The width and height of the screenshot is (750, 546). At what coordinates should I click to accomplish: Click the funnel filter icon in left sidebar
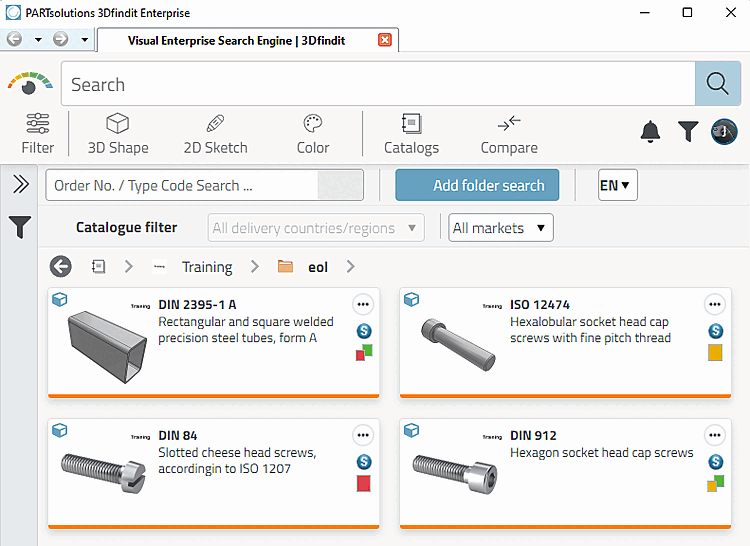pyautogui.click(x=19, y=228)
